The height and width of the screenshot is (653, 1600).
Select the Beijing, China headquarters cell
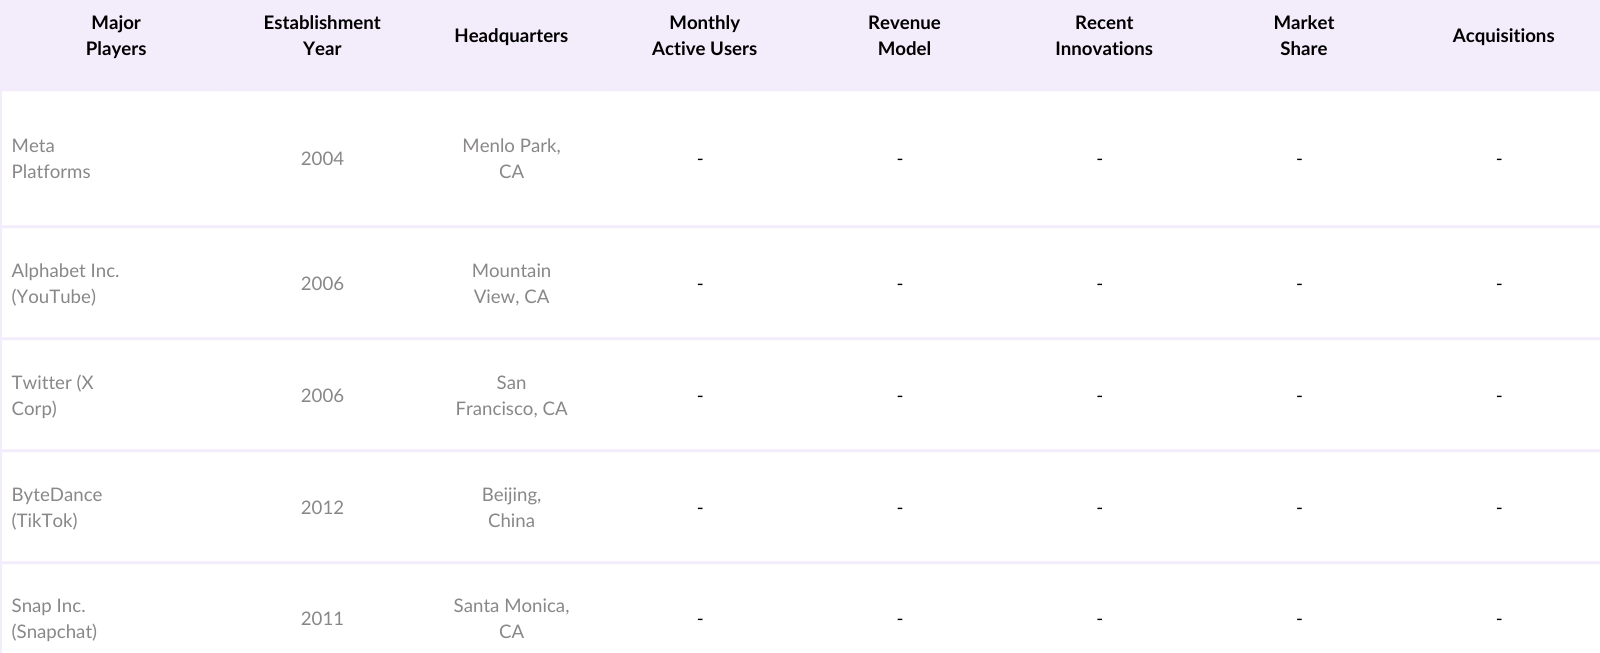(511, 508)
